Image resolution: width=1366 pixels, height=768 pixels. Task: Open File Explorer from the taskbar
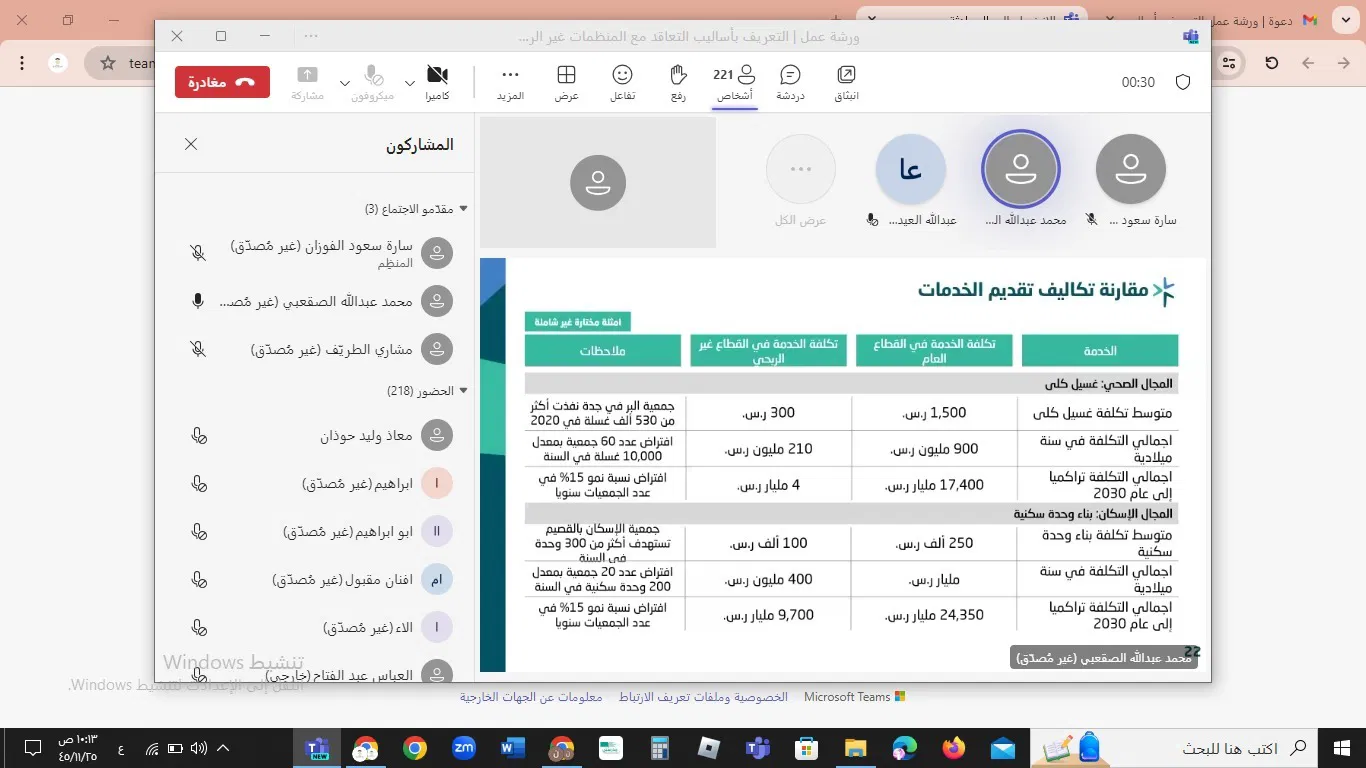pyautogui.click(x=855, y=748)
